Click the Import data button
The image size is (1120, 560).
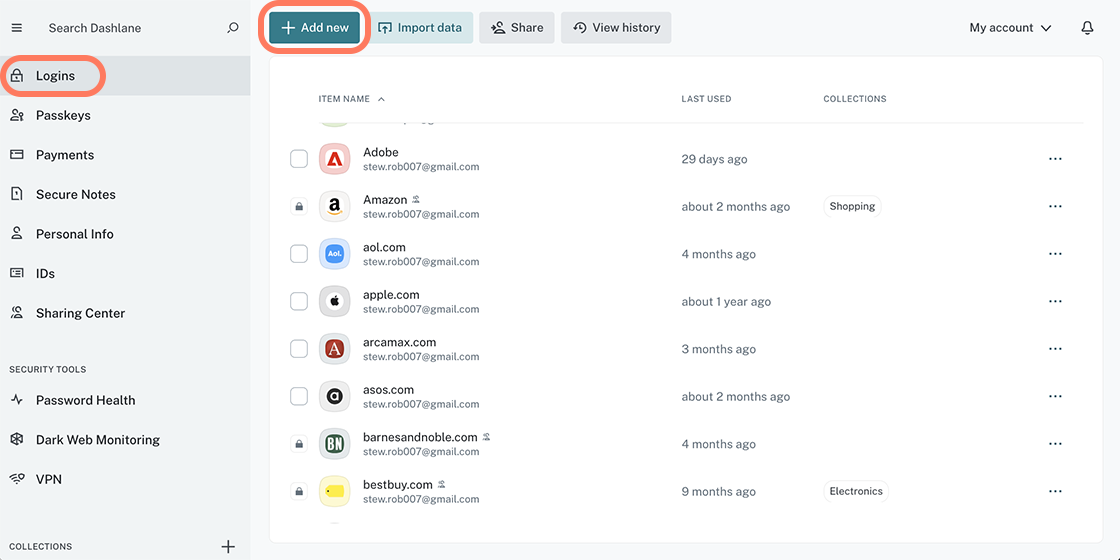[420, 28]
